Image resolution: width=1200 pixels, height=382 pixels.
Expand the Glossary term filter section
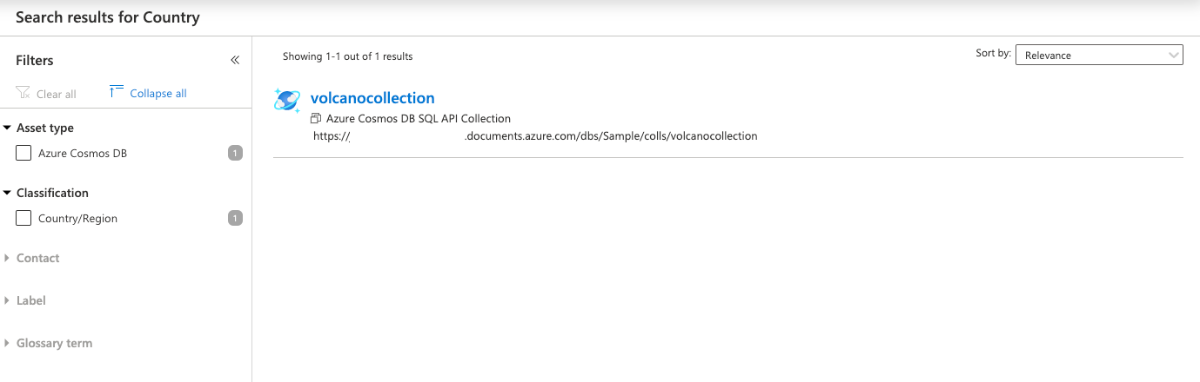(x=48, y=343)
